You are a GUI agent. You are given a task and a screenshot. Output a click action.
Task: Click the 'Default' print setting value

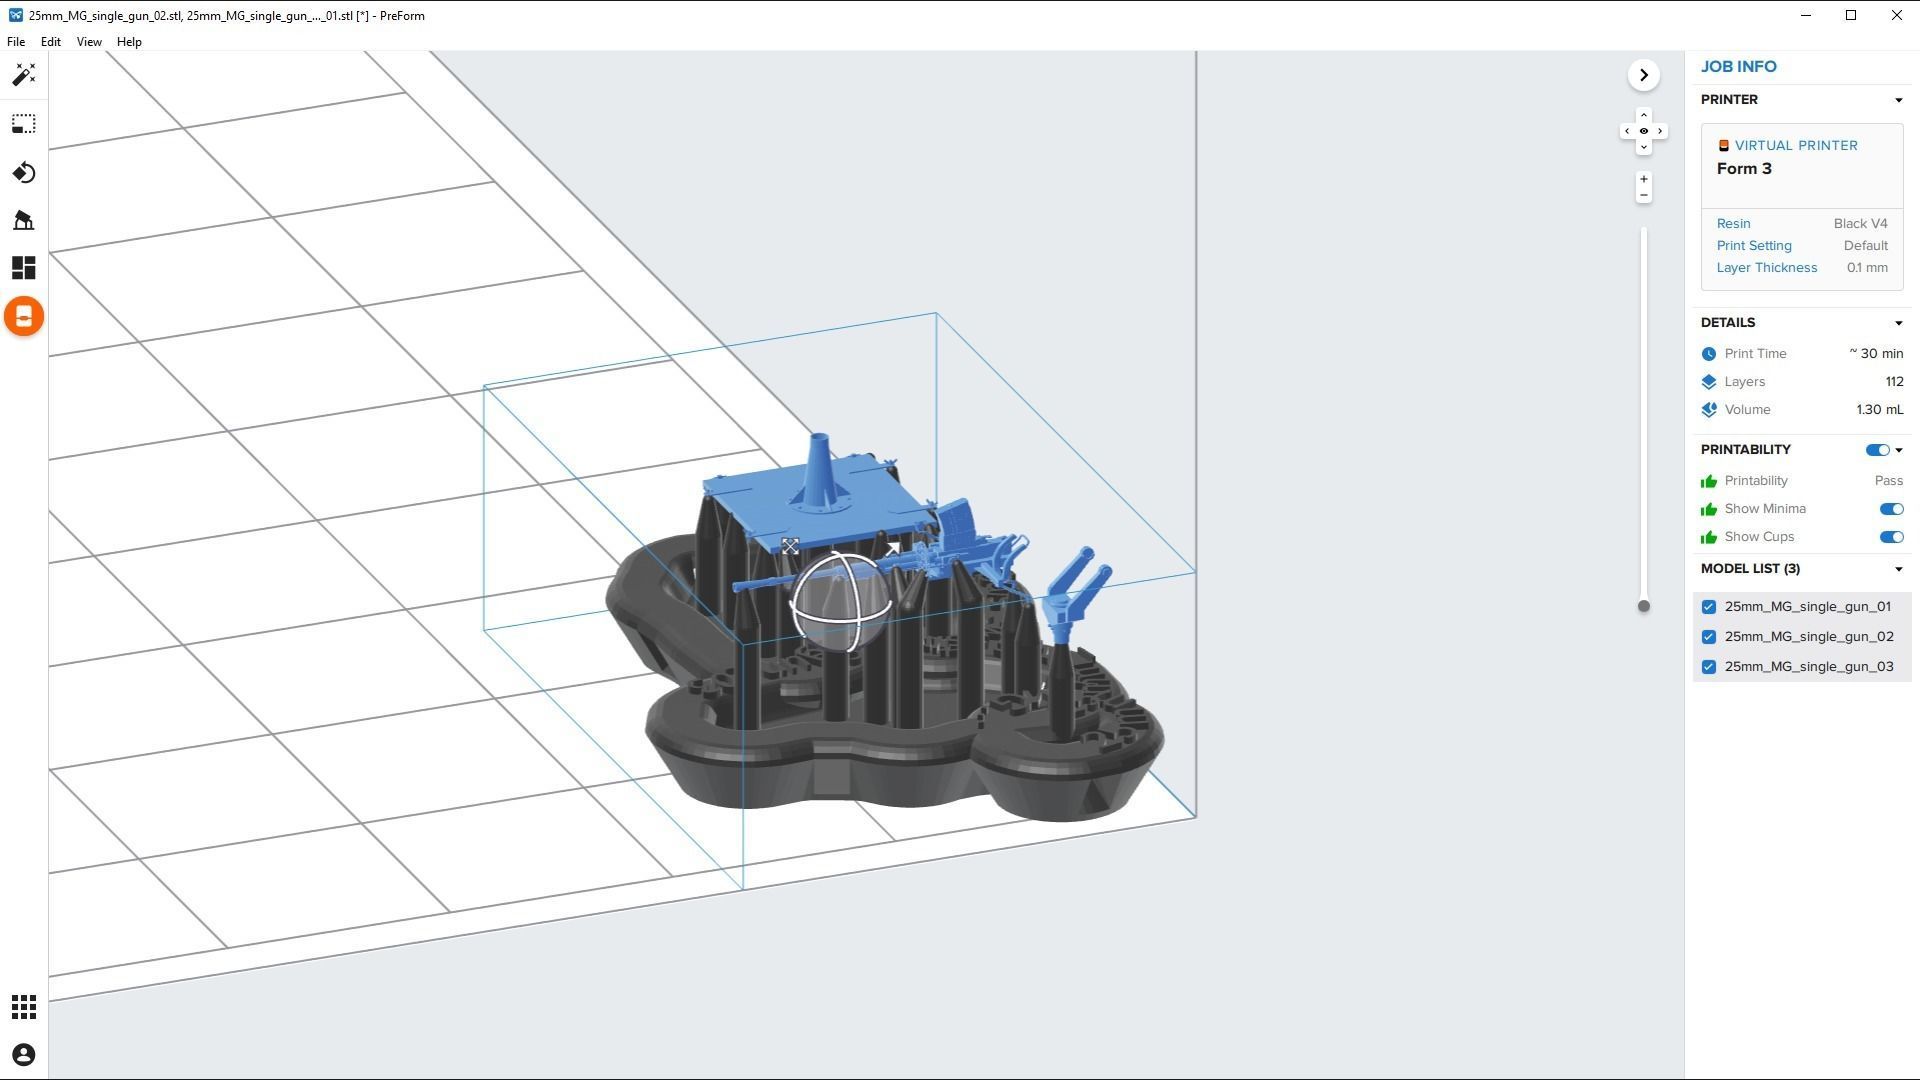click(1866, 246)
